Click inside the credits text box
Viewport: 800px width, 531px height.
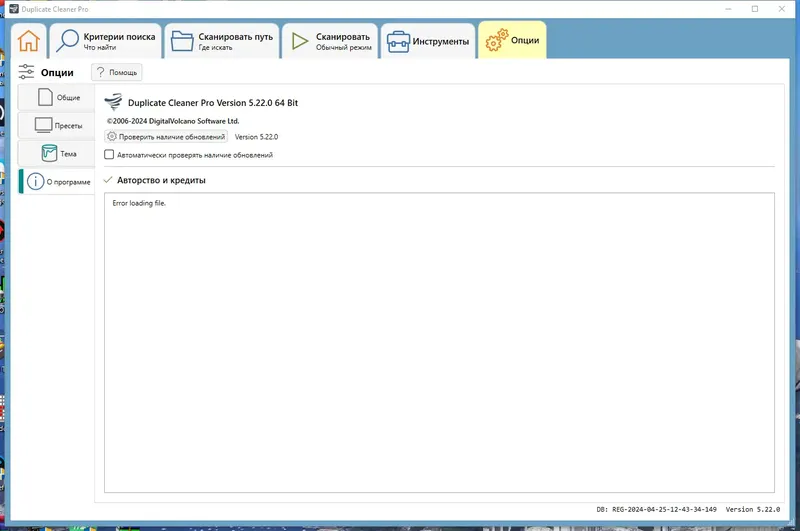439,342
